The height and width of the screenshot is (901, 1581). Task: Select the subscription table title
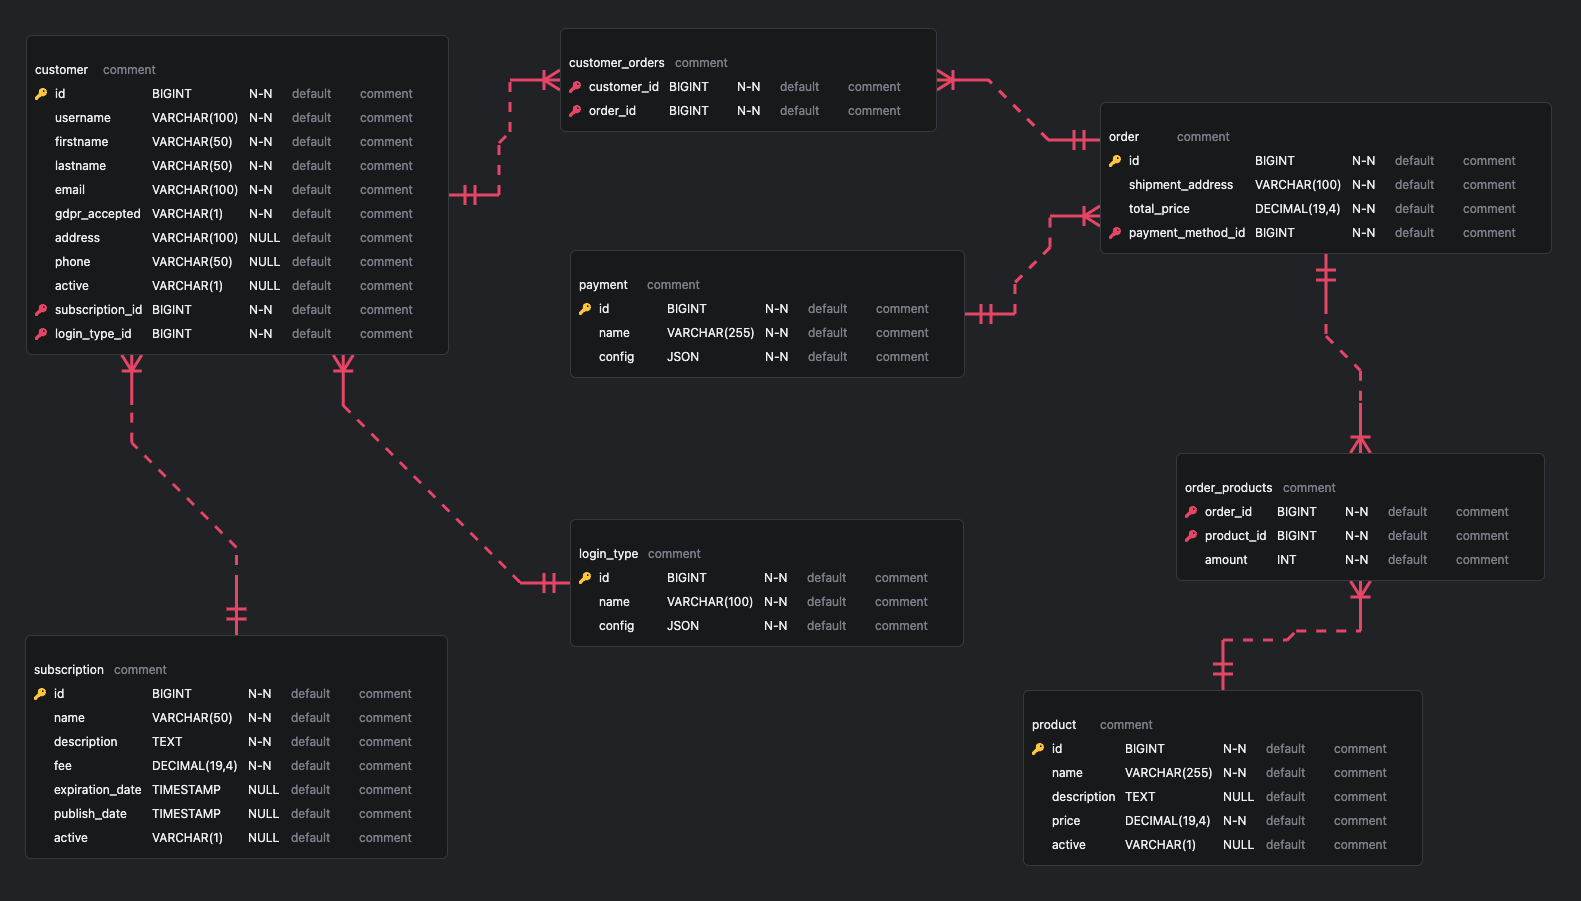[69, 670]
